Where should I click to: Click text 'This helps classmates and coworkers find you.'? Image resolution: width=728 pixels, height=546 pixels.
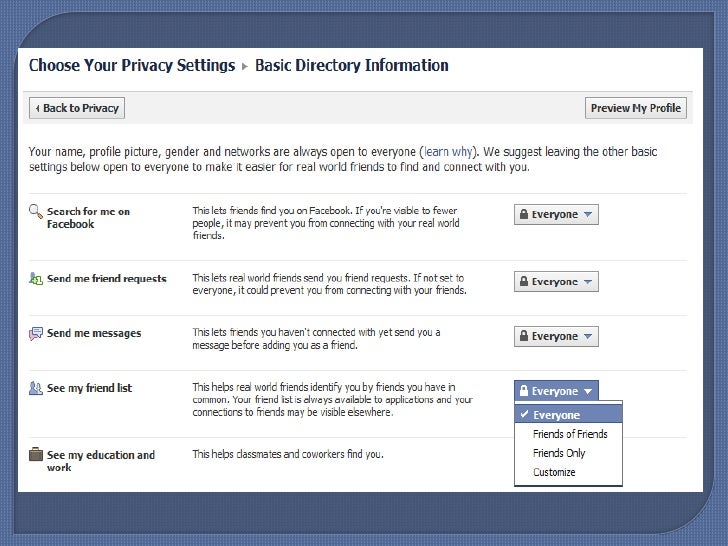tap(288, 454)
